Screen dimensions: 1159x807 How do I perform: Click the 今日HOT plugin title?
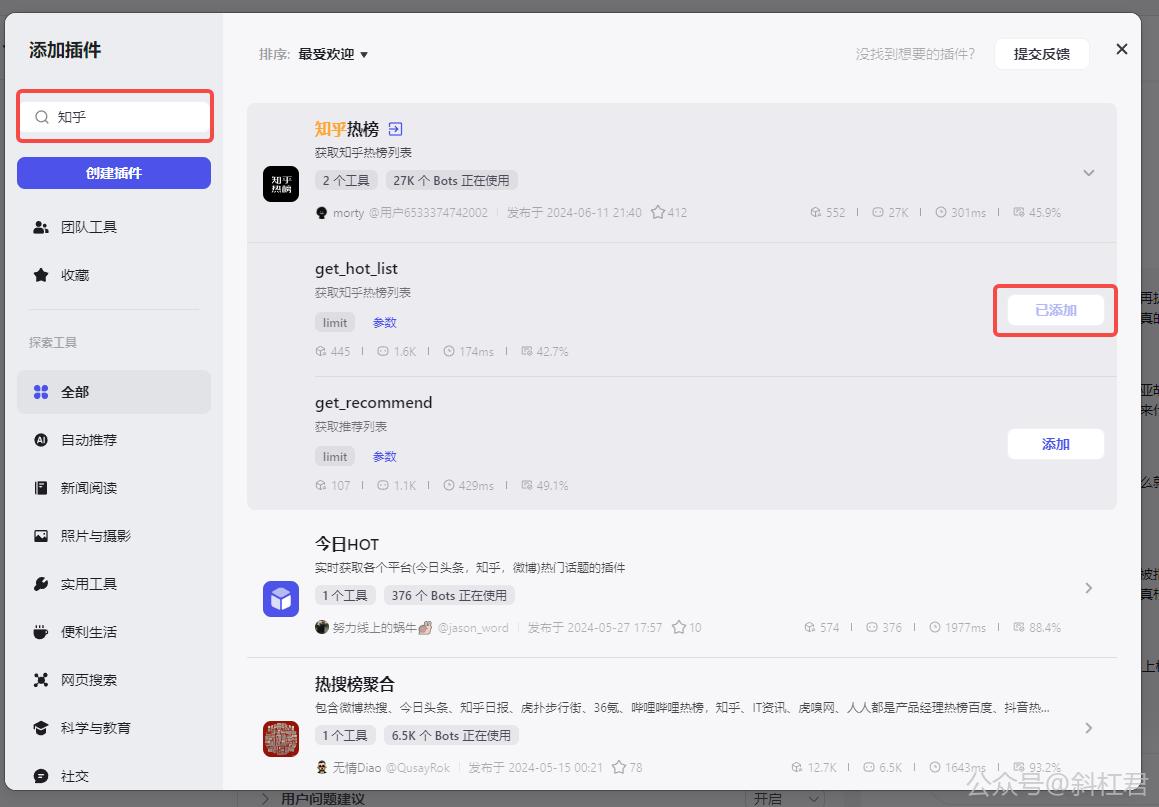347,545
